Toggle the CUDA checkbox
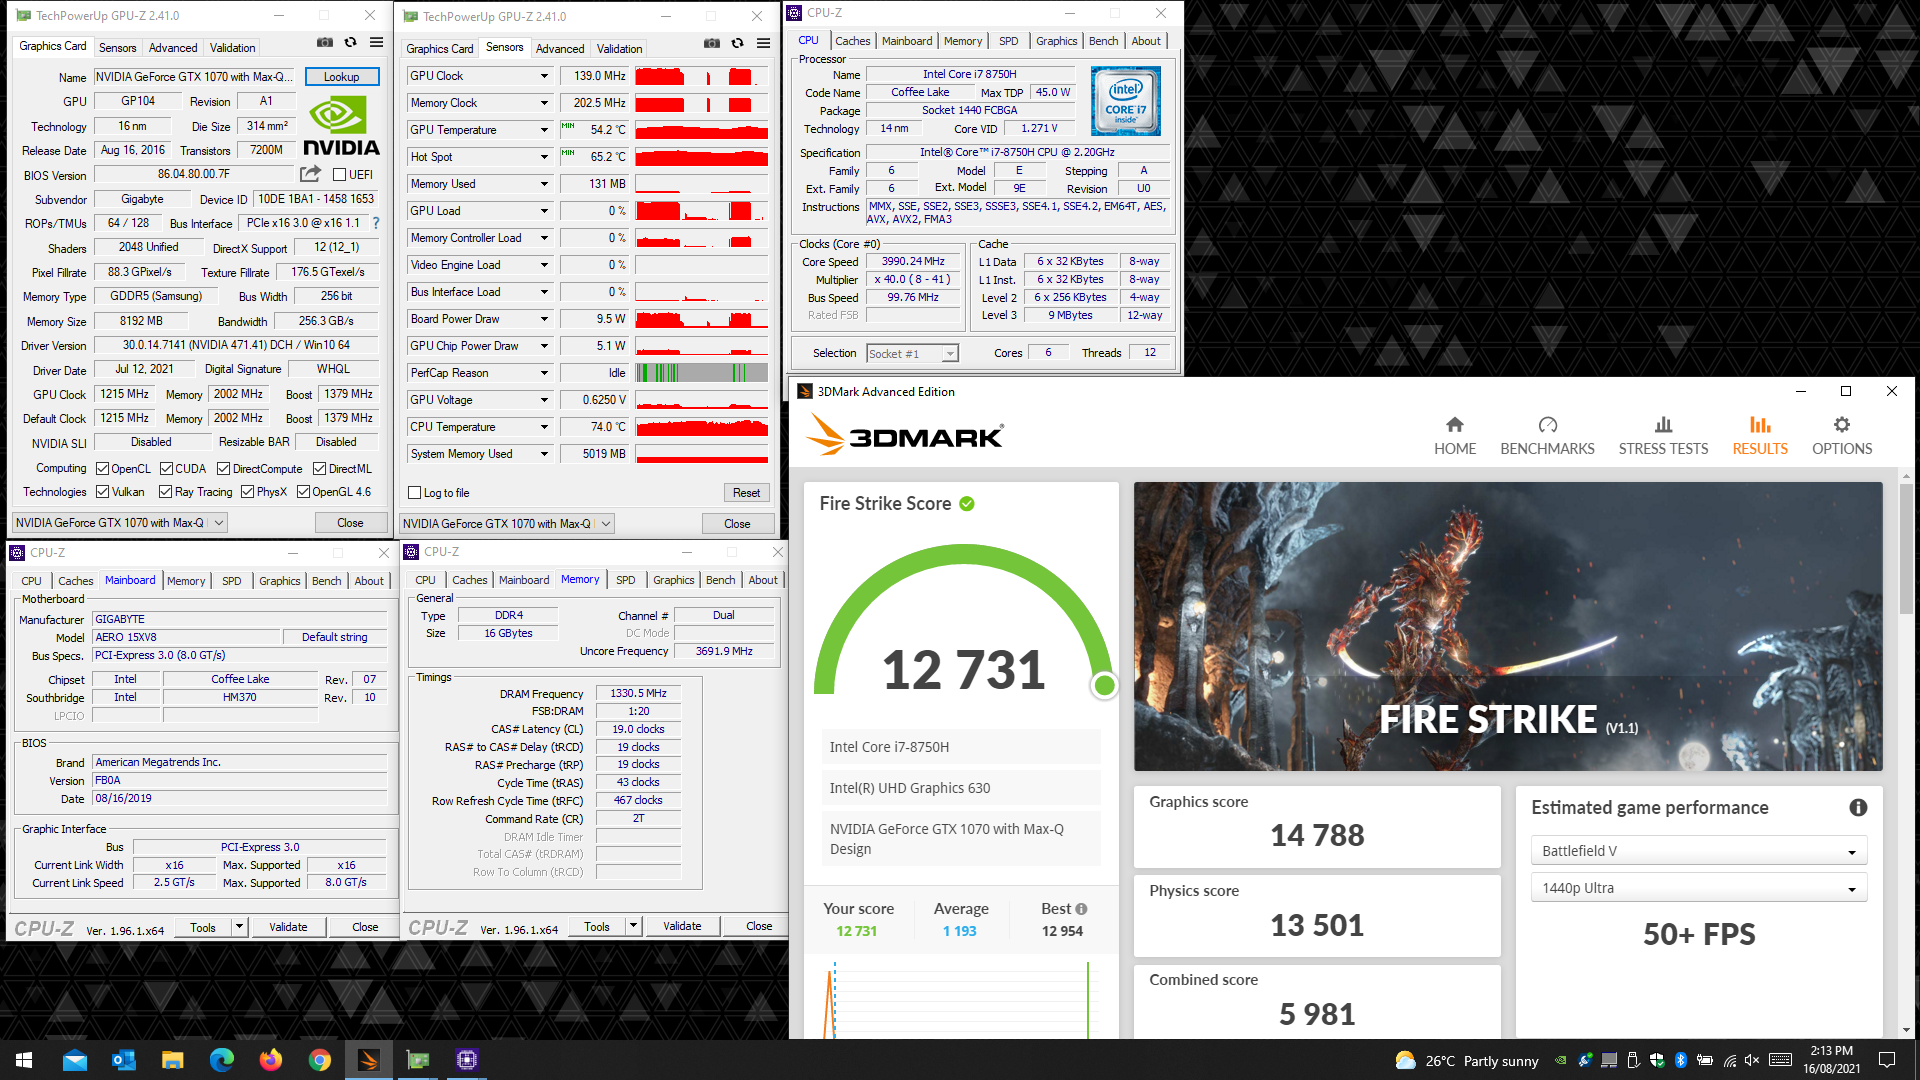This screenshot has width=1920, height=1080. coord(166,469)
